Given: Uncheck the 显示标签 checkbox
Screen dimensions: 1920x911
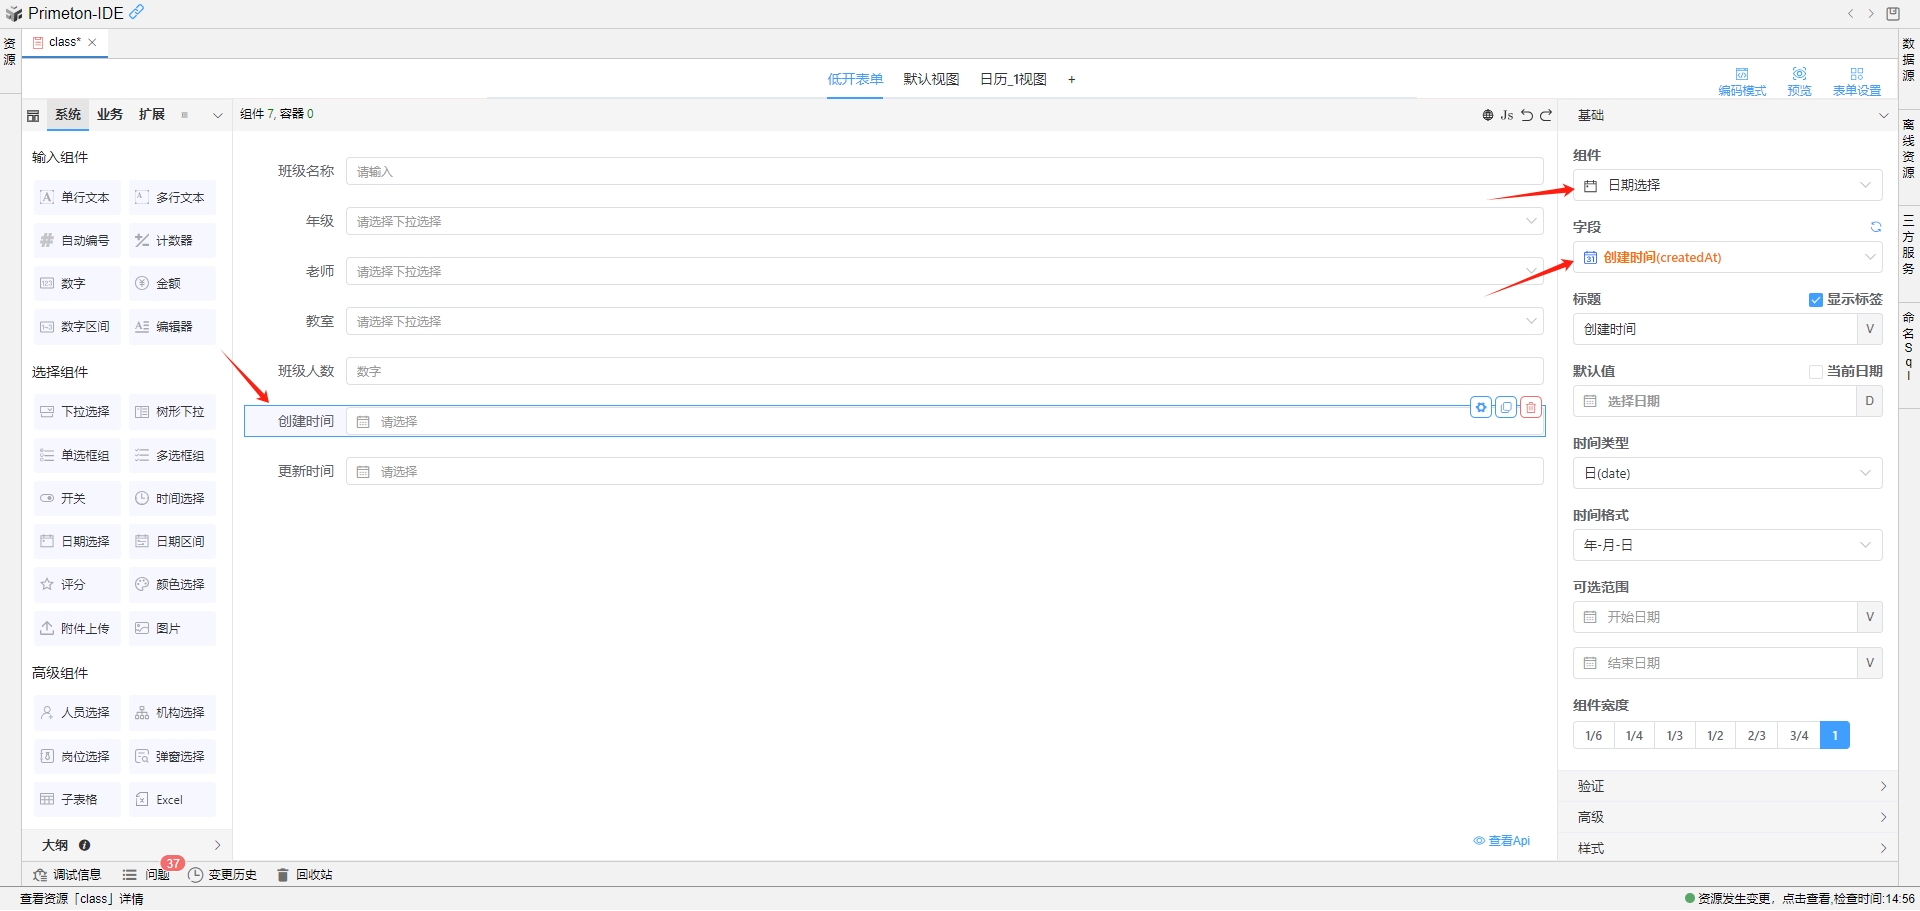Looking at the screenshot, I should (x=1815, y=299).
